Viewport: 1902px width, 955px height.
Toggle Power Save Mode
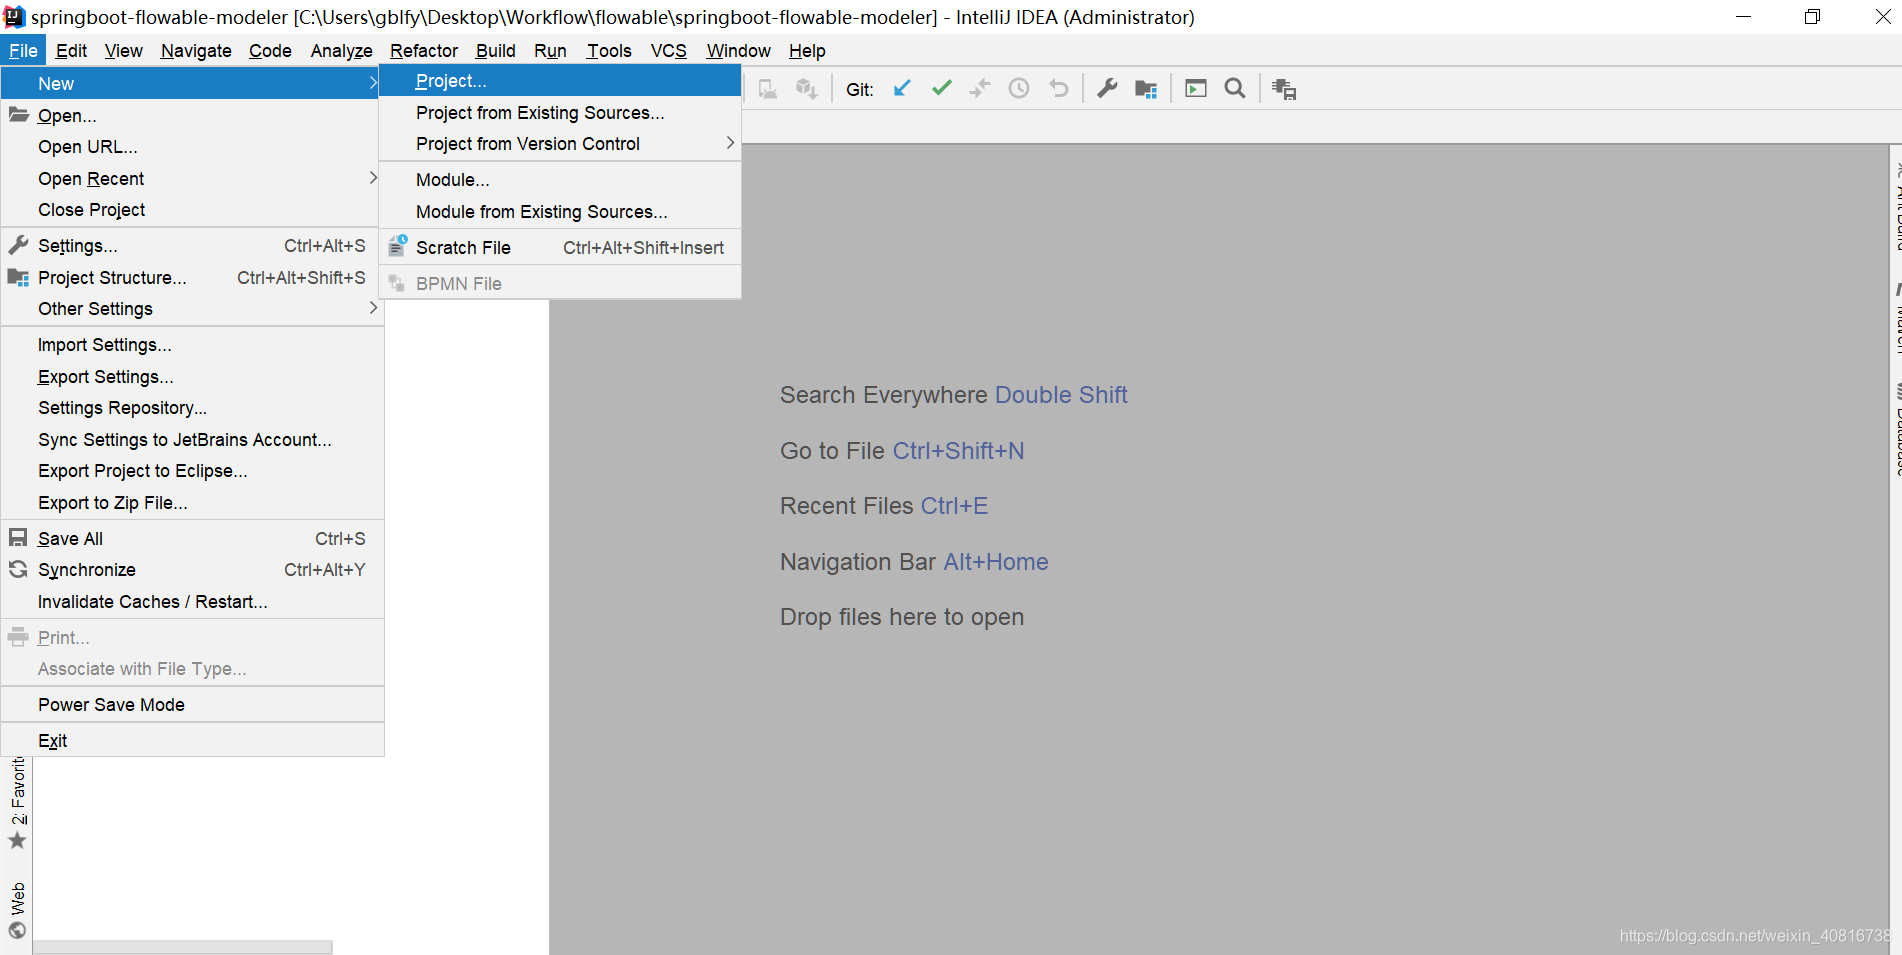(x=192, y=705)
